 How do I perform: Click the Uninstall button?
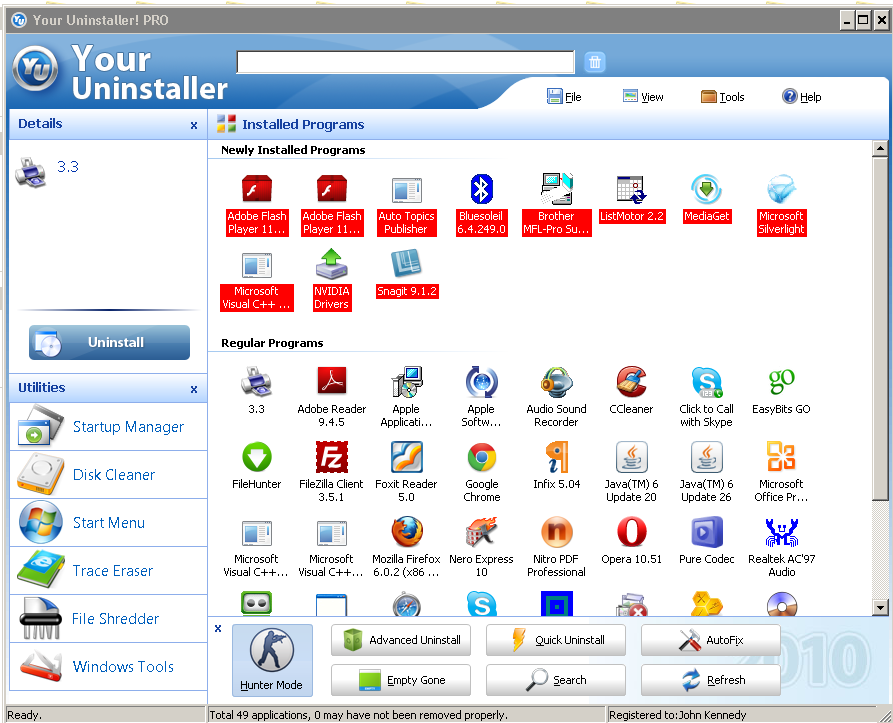pos(109,342)
